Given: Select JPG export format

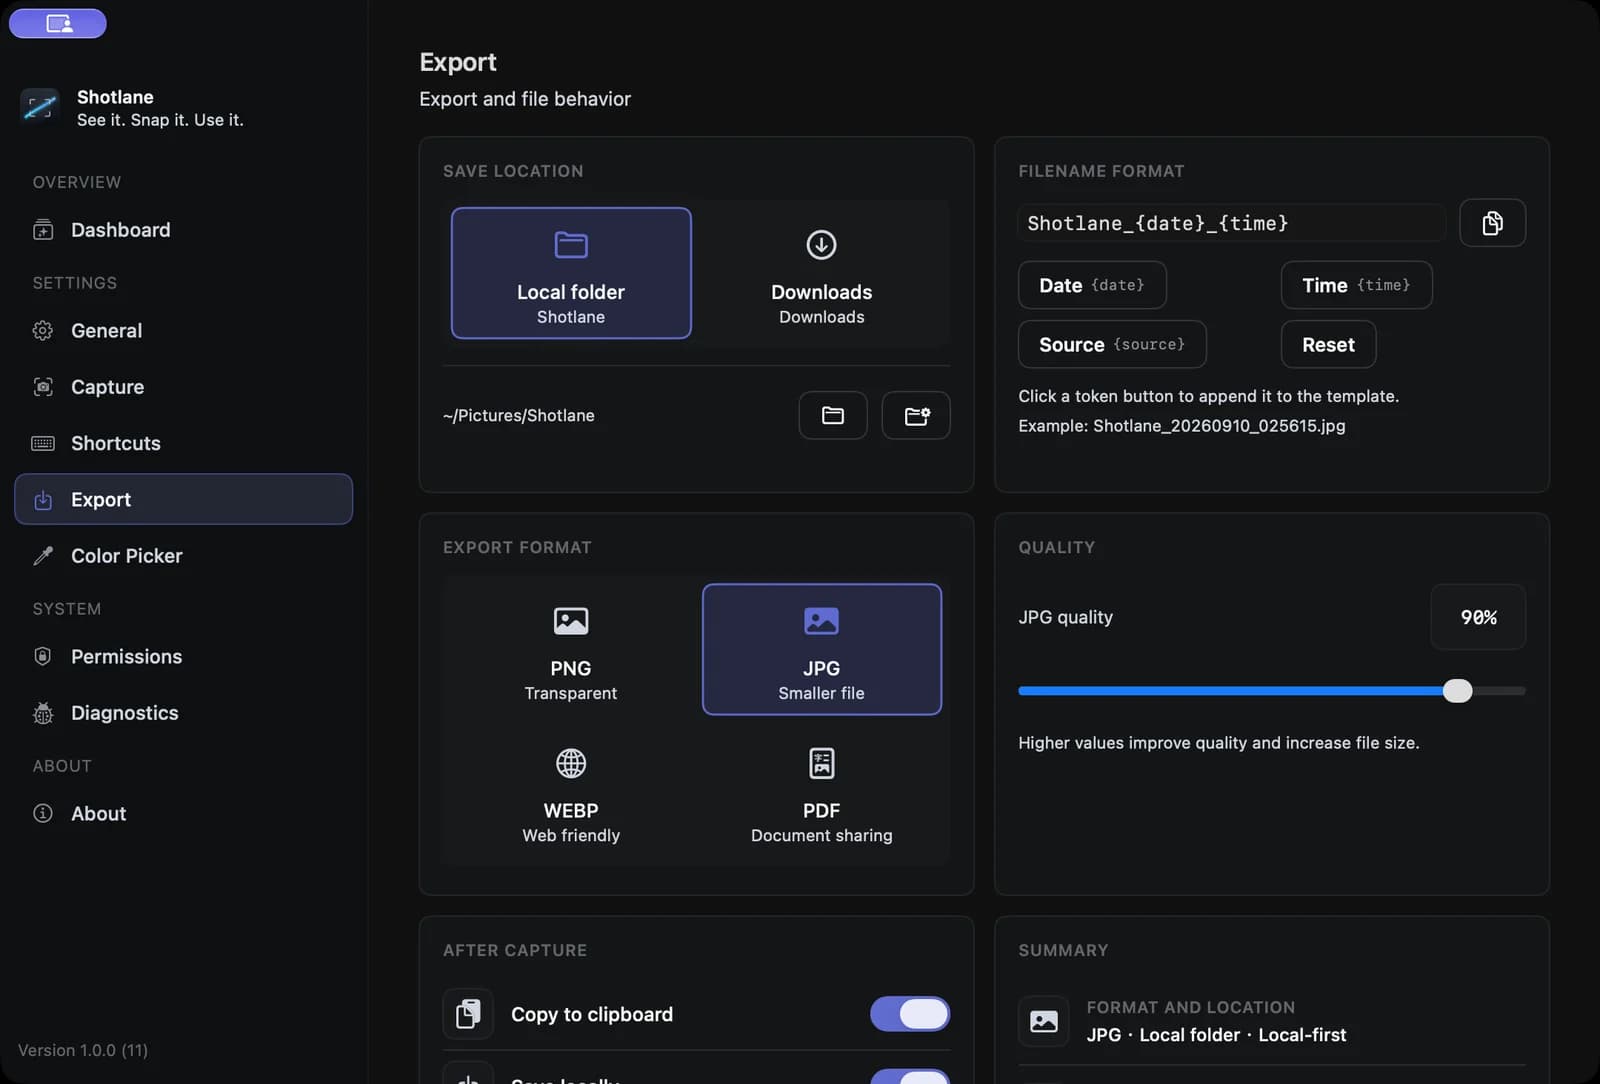Looking at the screenshot, I should tap(822, 649).
